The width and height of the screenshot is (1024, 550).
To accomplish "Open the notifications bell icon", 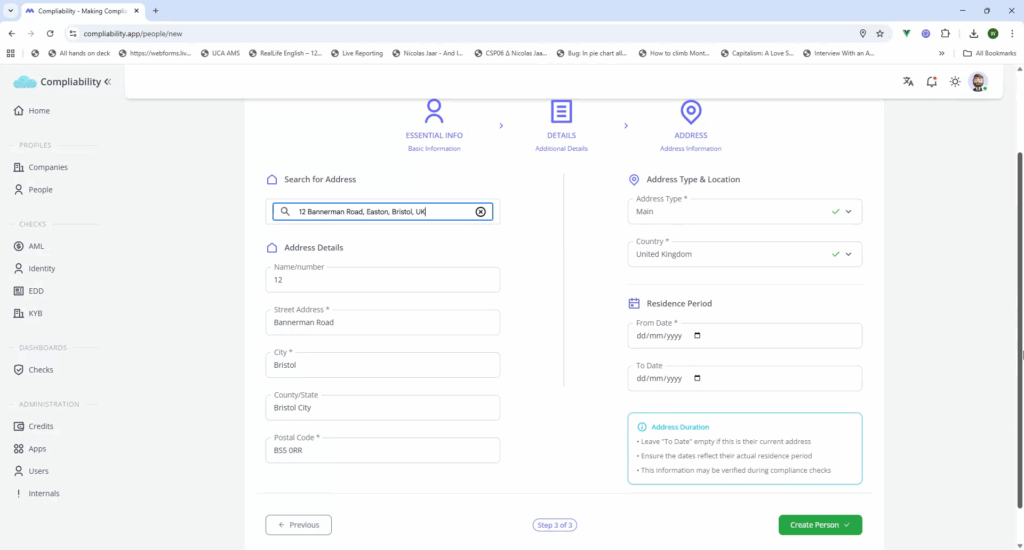I will coord(931,82).
